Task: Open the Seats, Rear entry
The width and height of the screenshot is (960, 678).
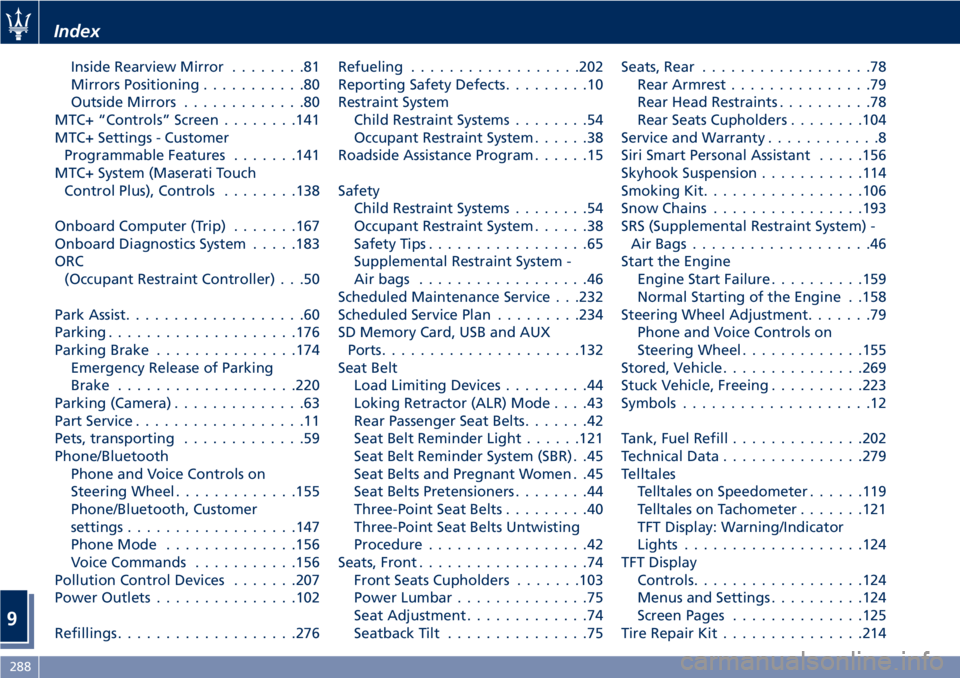Action: (x=754, y=67)
